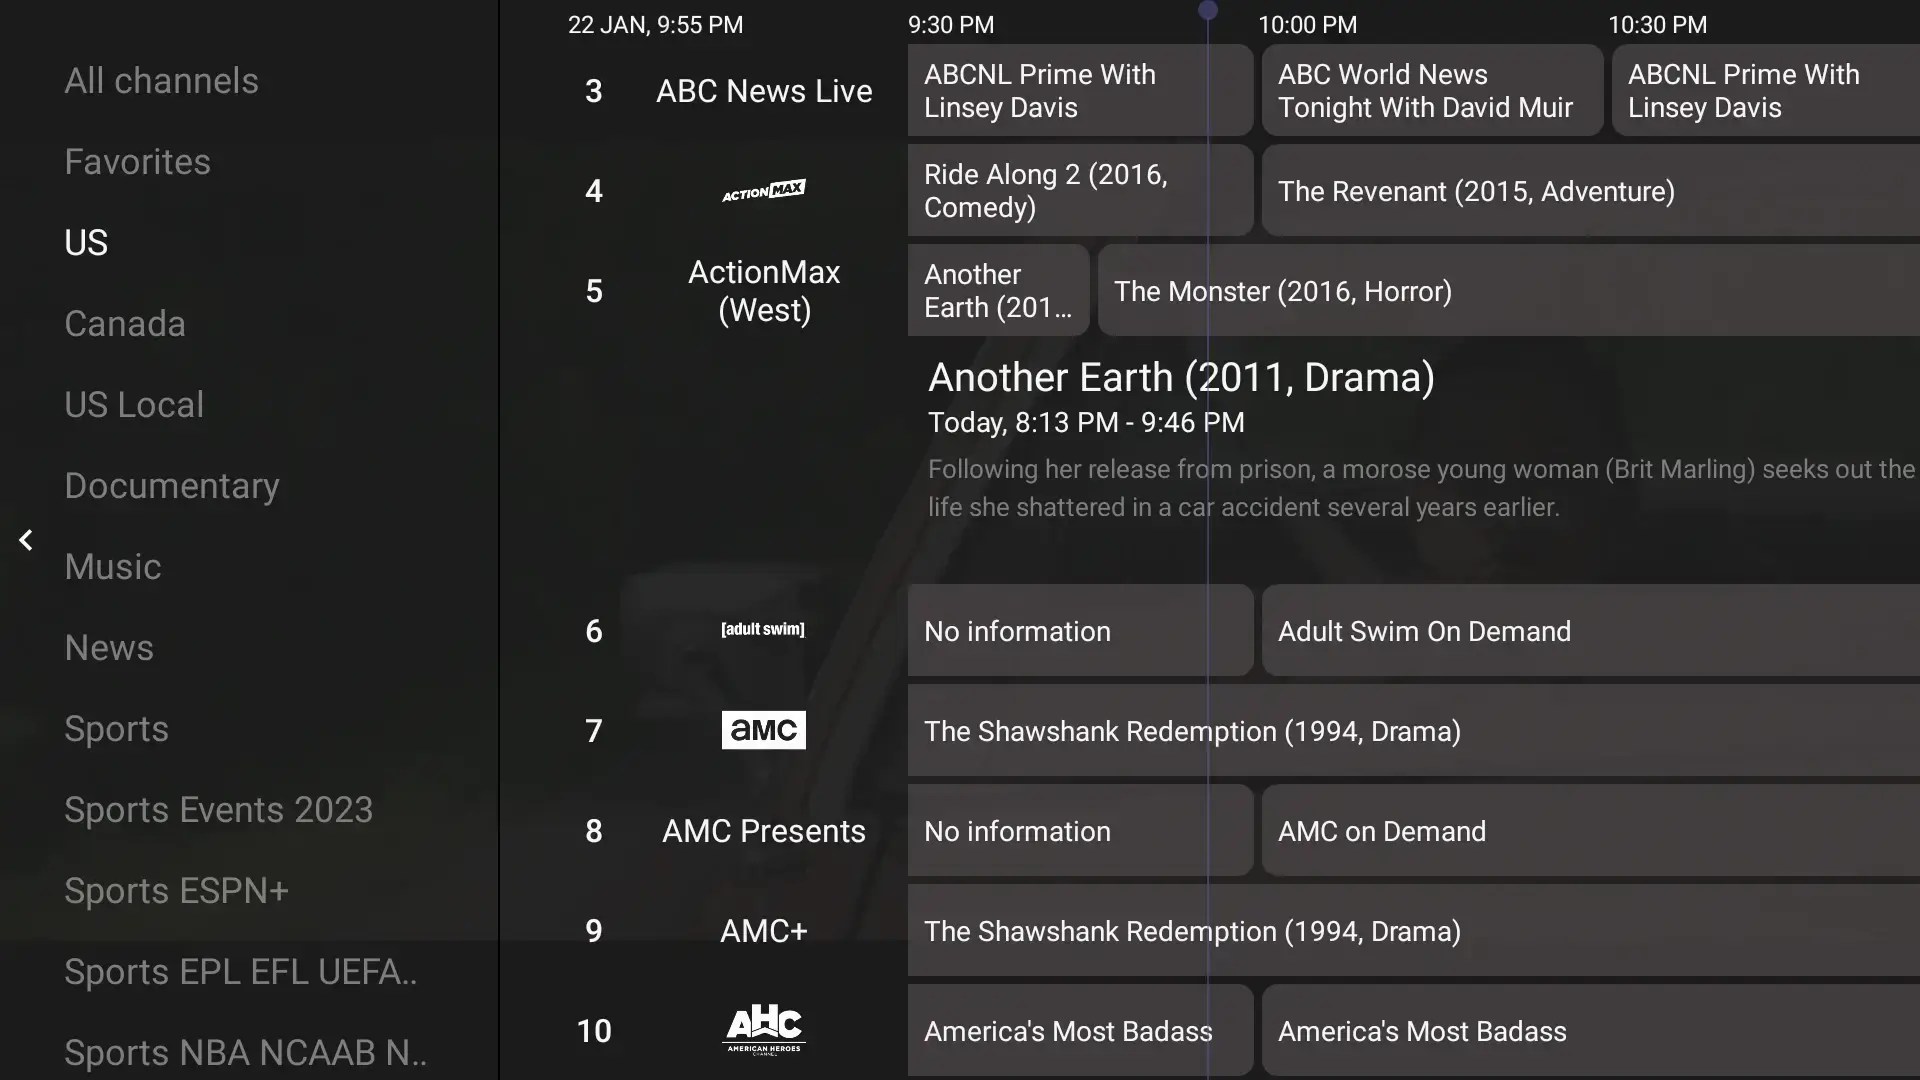Click the 10:00 PM time header
This screenshot has height=1080, width=1920.
coord(1307,25)
